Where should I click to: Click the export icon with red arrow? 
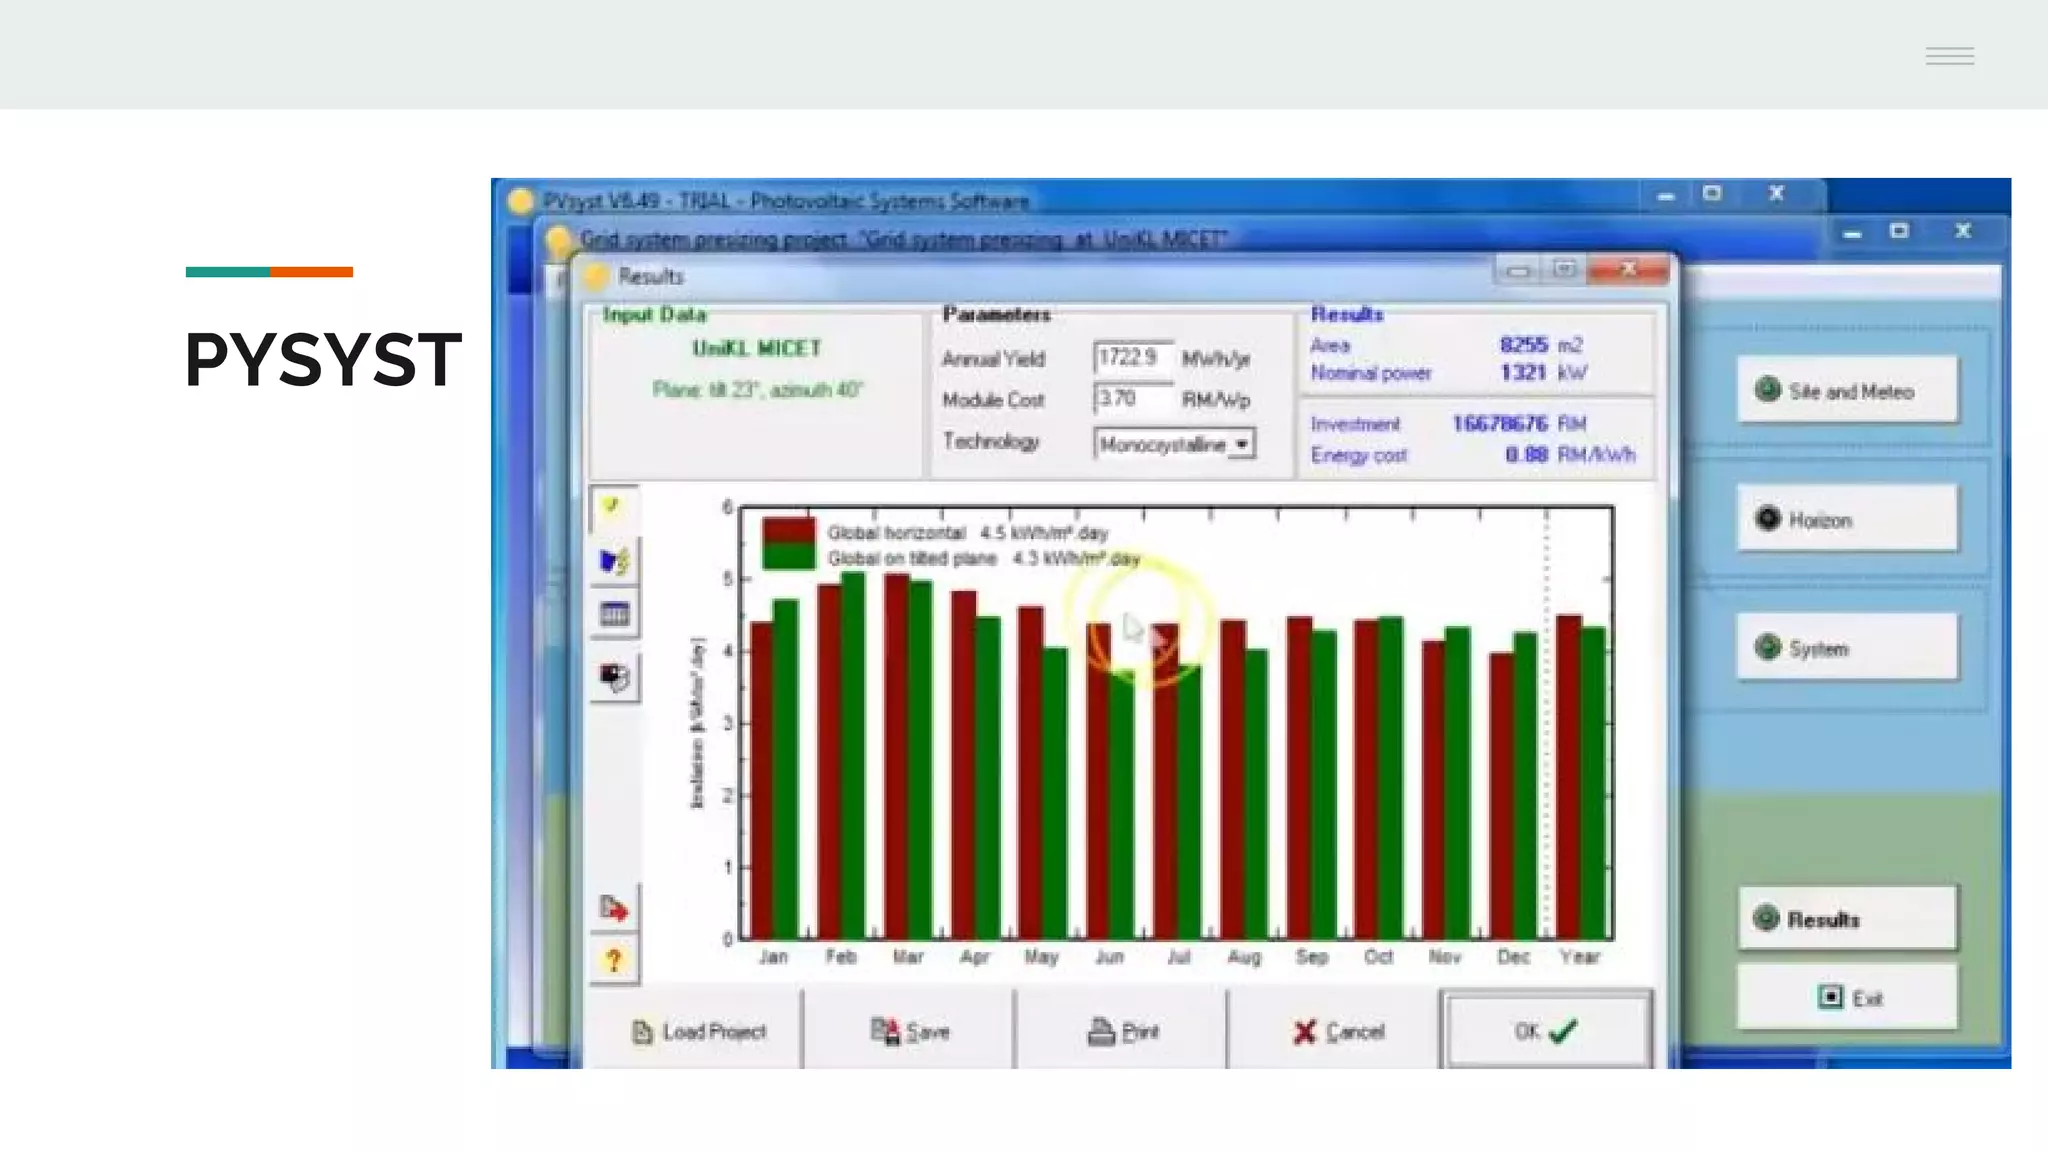[x=614, y=909]
